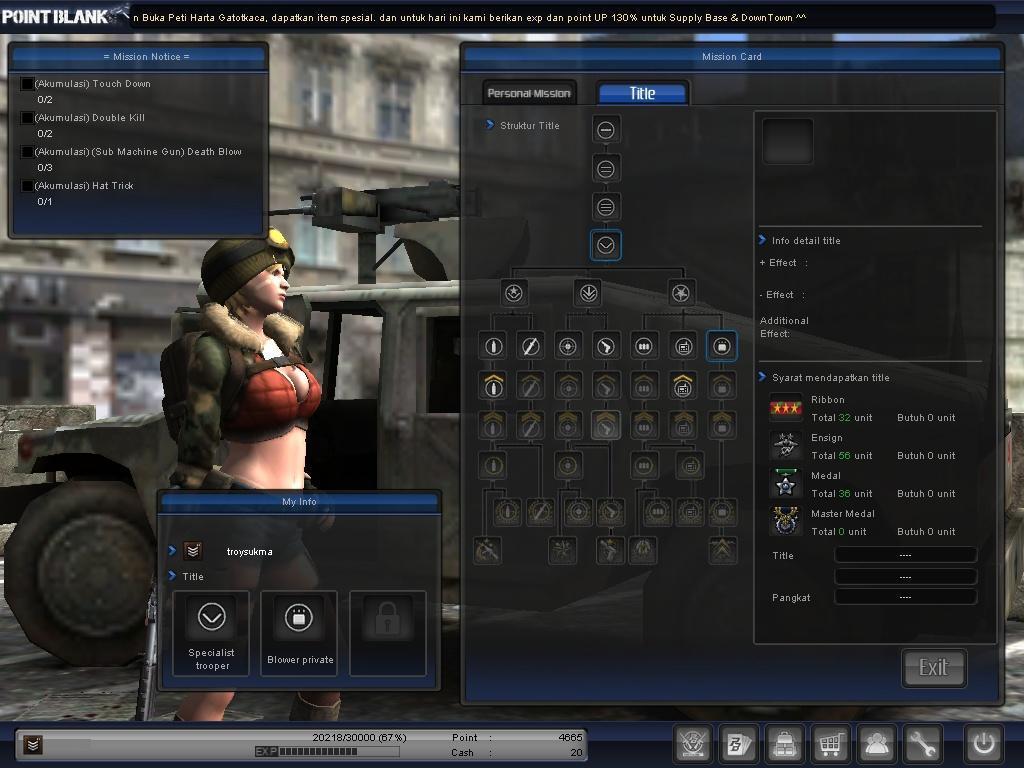Select the single-bar title icon atop the tree
The image size is (1024, 768).
pyautogui.click(x=606, y=130)
